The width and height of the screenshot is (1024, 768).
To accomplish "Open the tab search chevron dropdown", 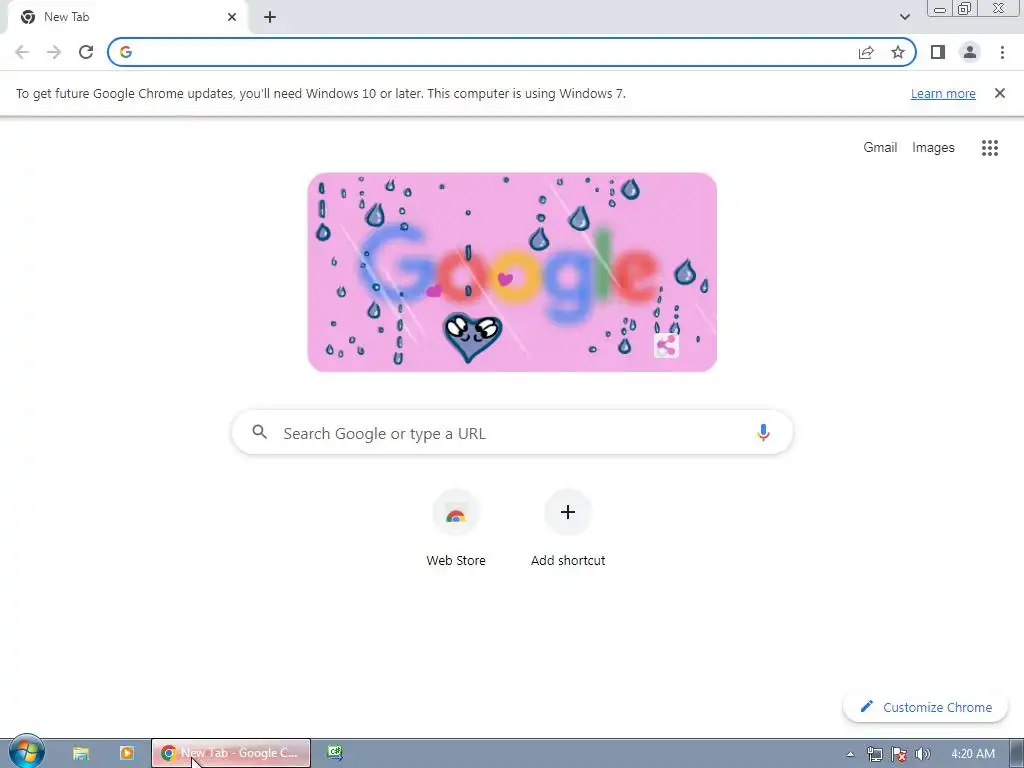I will (904, 17).
